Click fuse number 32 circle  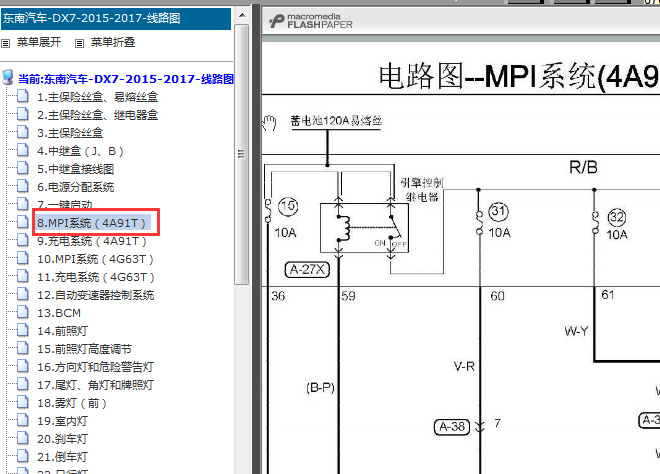coord(617,217)
